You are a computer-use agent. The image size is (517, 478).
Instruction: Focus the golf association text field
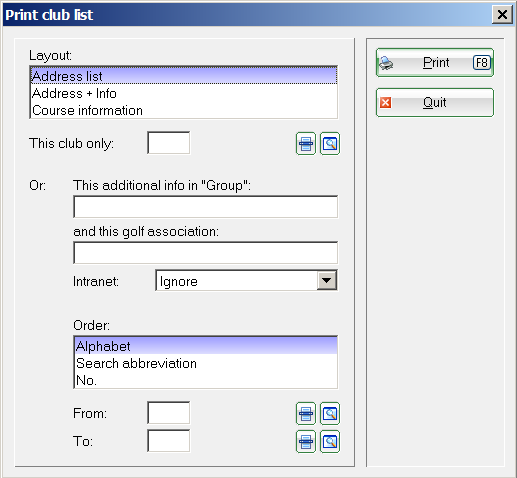point(205,253)
